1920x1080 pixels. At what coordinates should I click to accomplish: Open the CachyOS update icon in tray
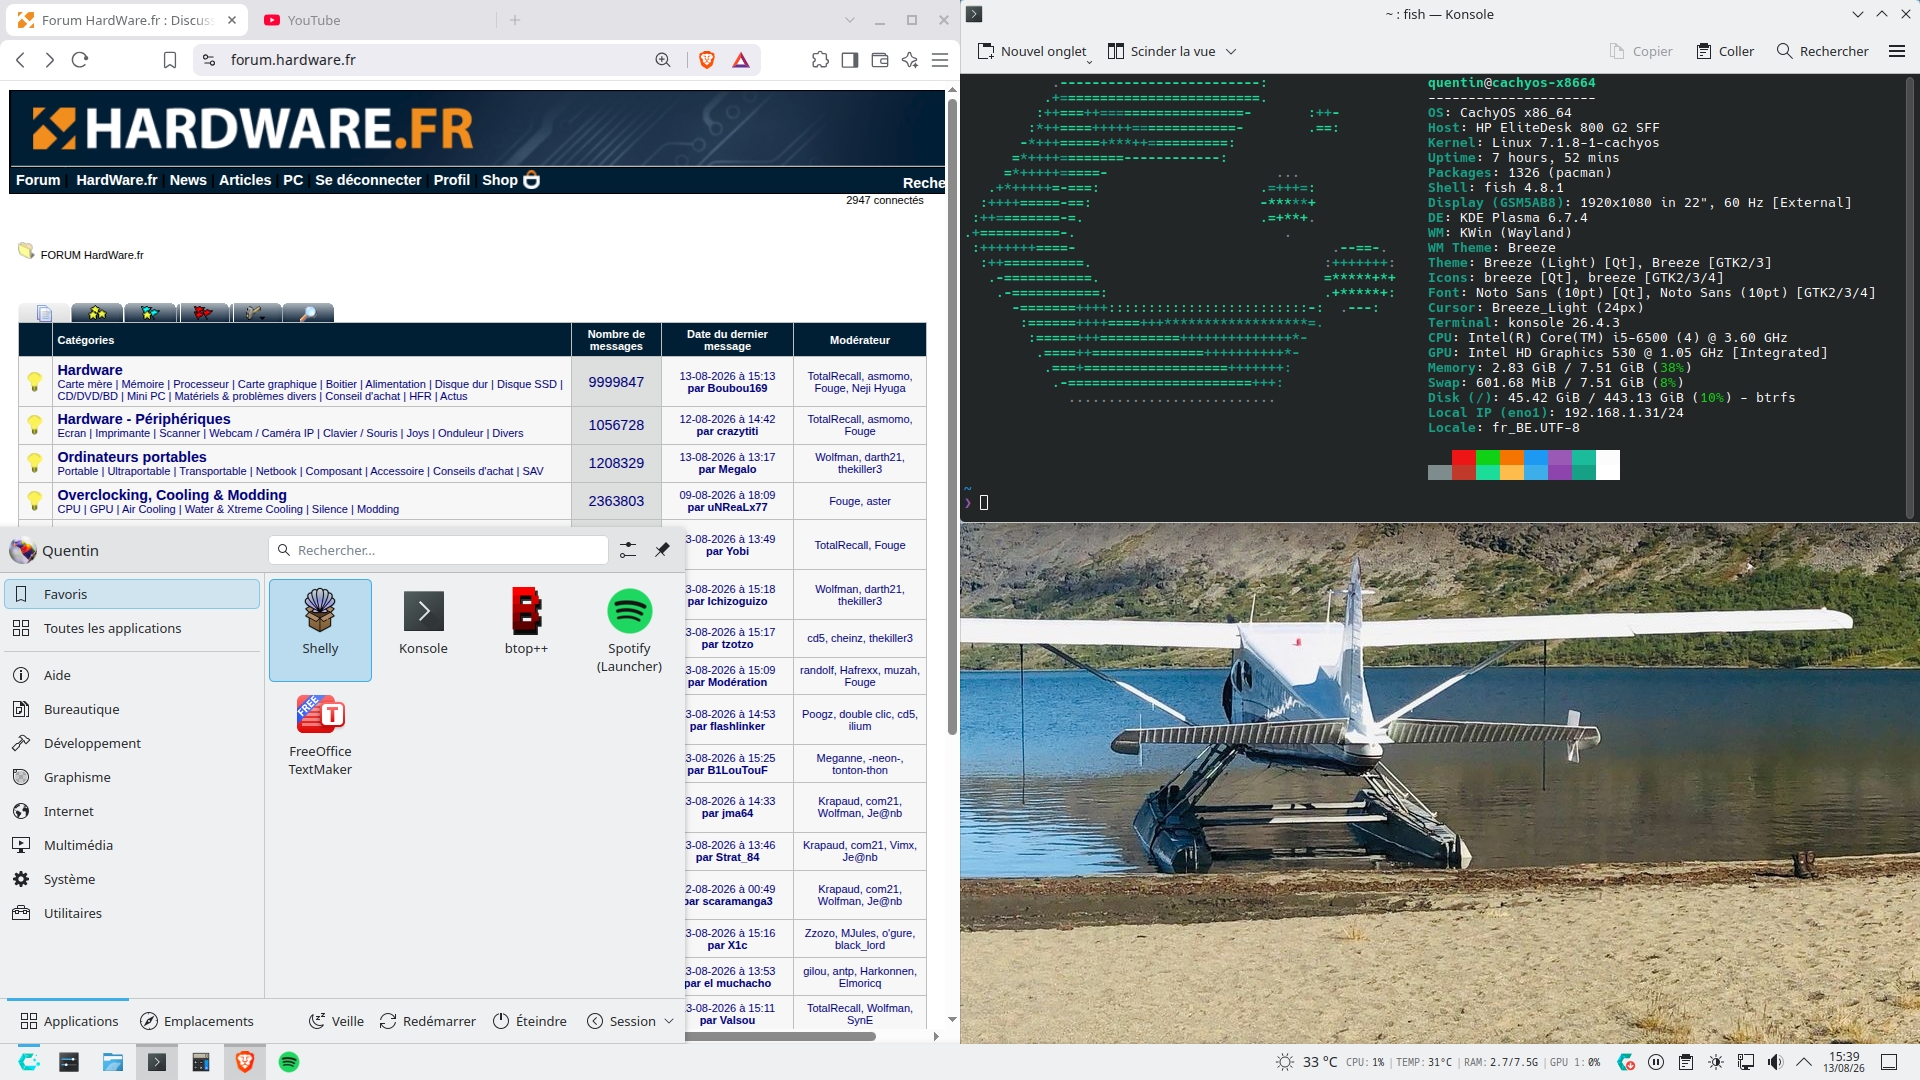coord(1626,1062)
